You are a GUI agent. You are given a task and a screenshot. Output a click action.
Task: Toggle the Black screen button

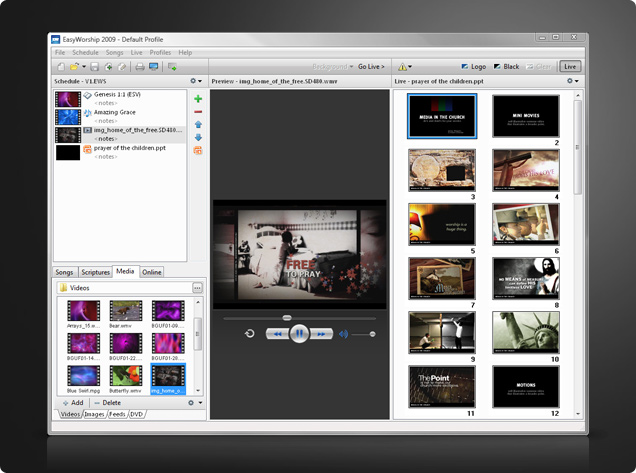[x=505, y=66]
